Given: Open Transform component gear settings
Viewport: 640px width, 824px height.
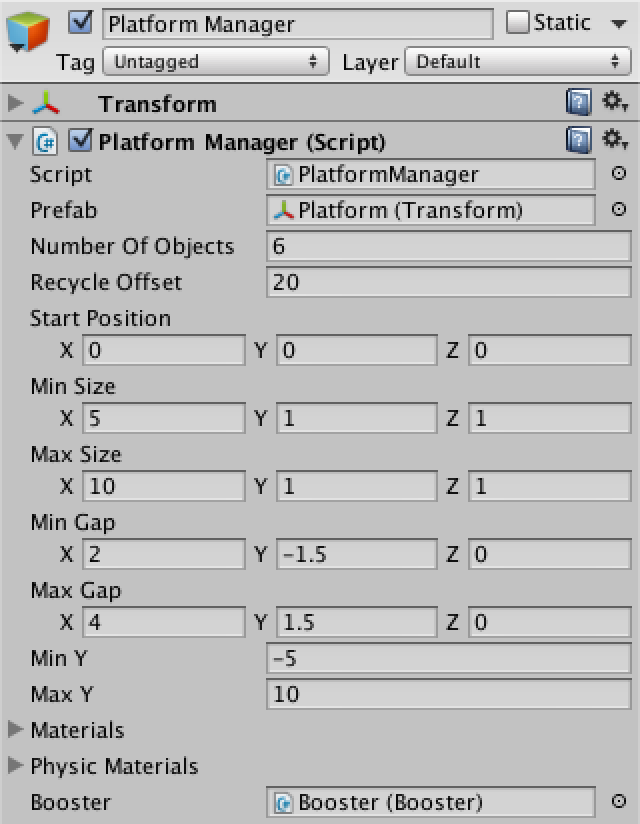Looking at the screenshot, I should point(614,101).
